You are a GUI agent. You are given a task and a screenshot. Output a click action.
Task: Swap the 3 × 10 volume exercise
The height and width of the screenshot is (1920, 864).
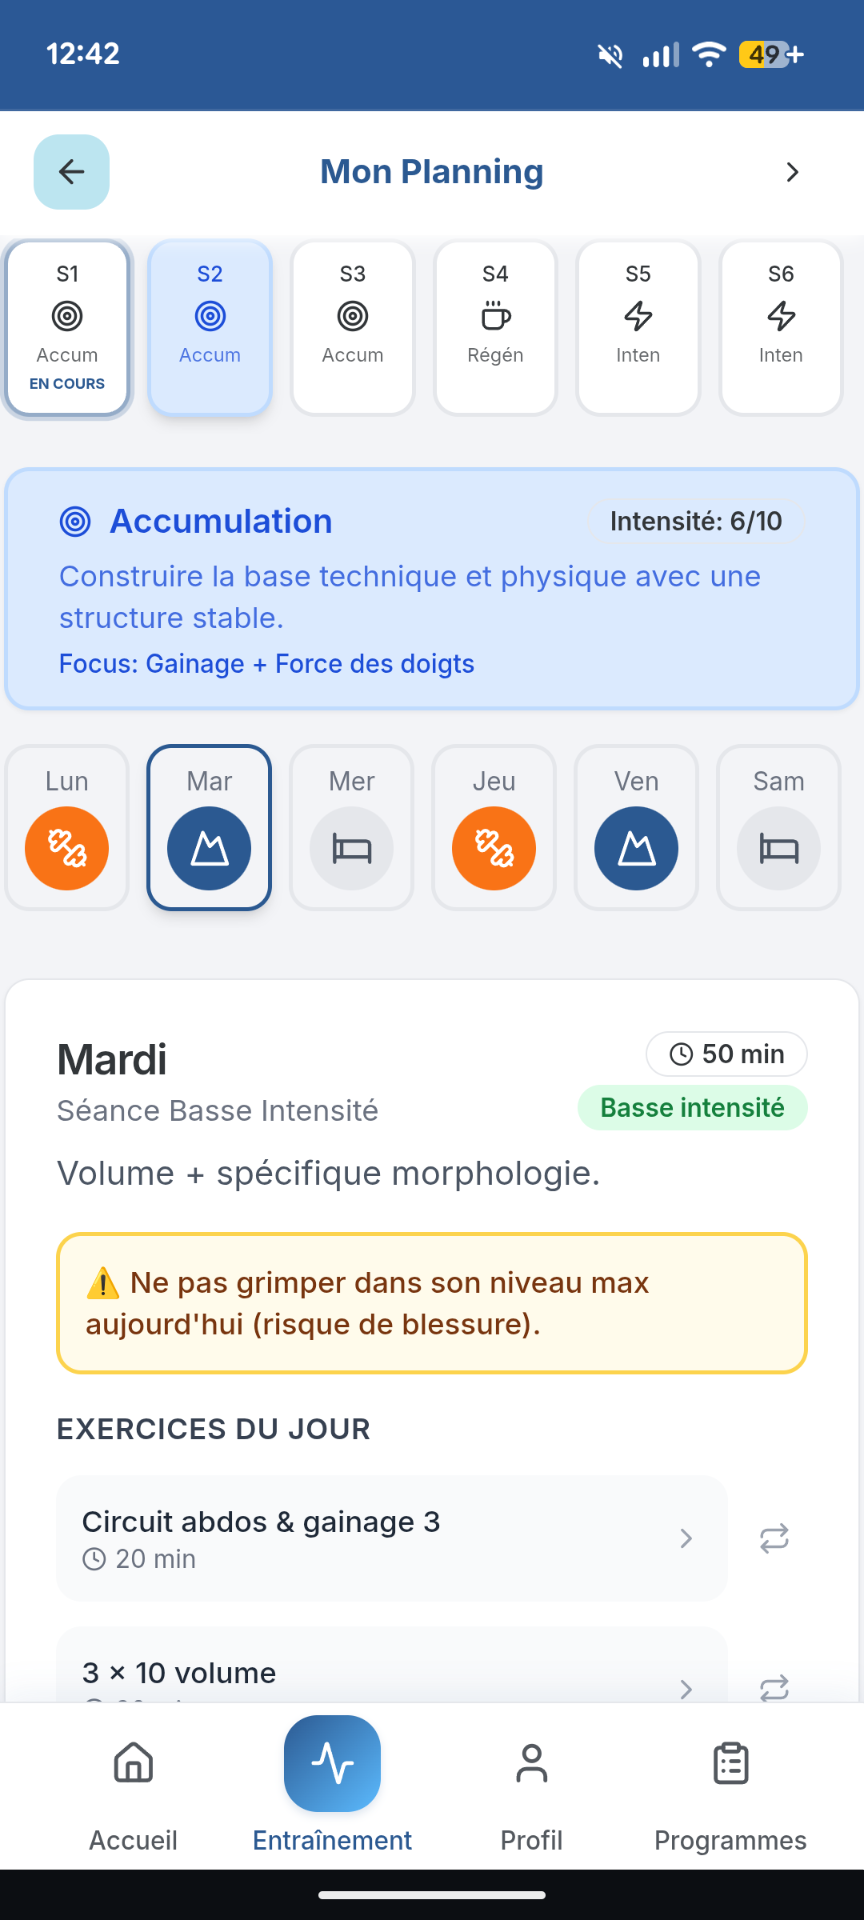[774, 1688]
